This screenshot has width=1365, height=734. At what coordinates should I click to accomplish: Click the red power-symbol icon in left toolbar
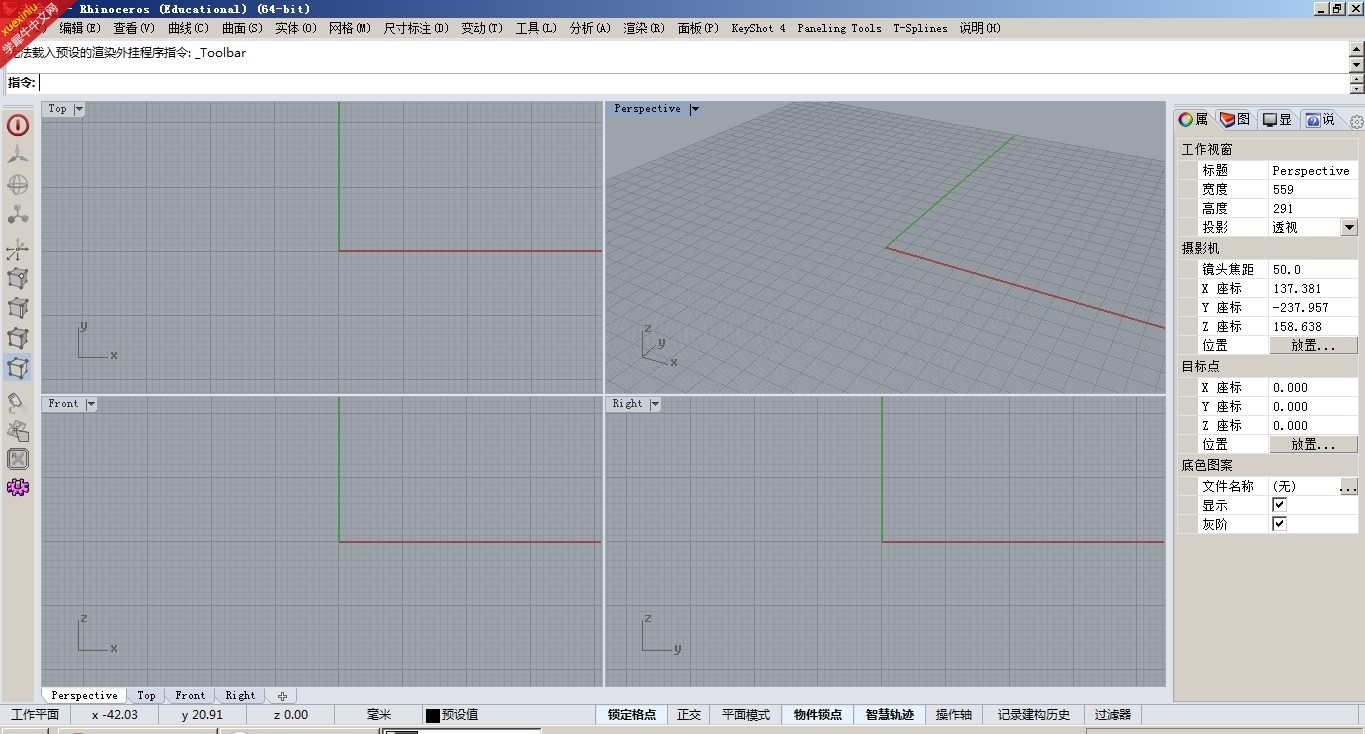coord(18,125)
